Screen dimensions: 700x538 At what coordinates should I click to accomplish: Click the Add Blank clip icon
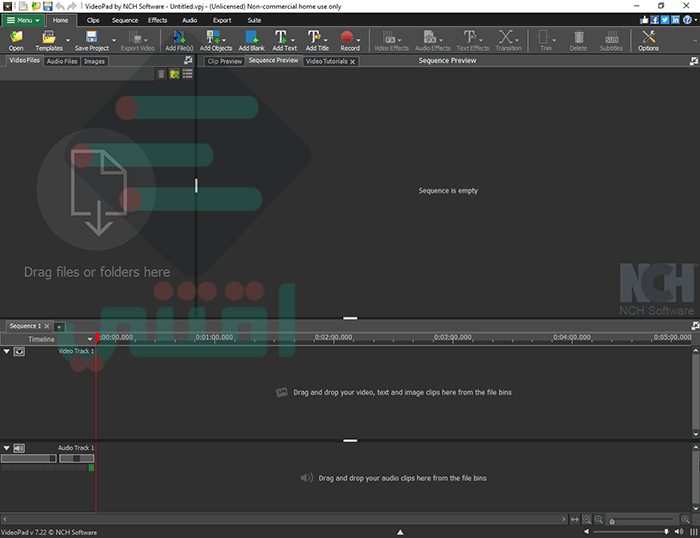252,37
